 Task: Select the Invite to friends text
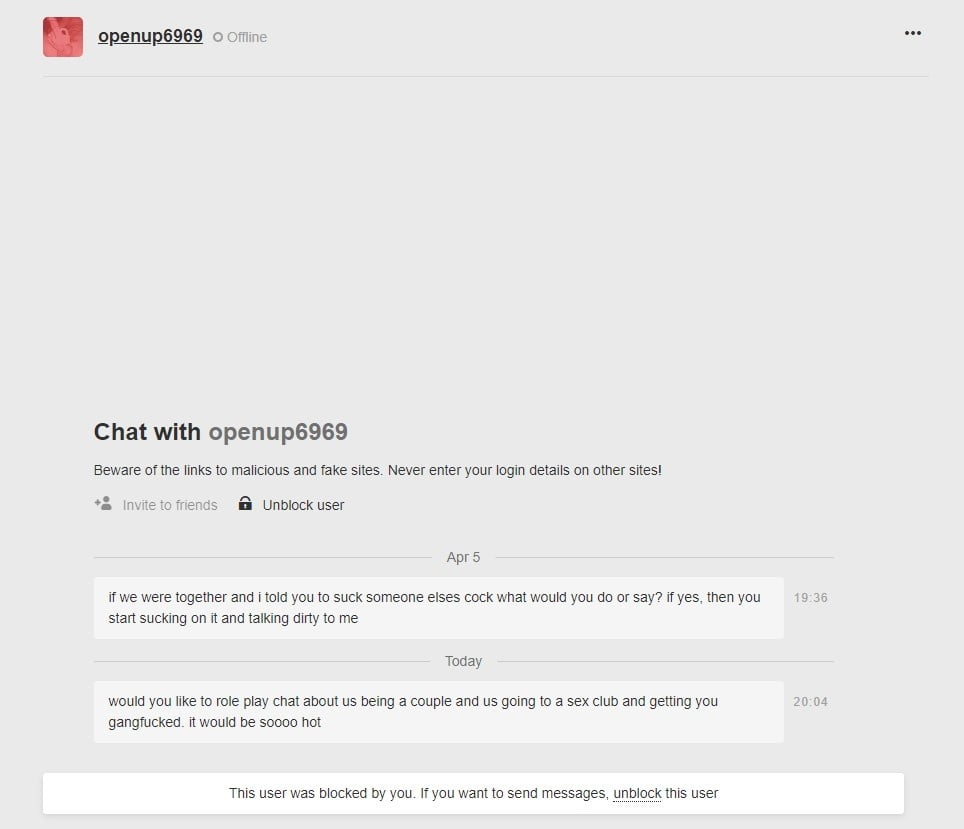click(169, 505)
